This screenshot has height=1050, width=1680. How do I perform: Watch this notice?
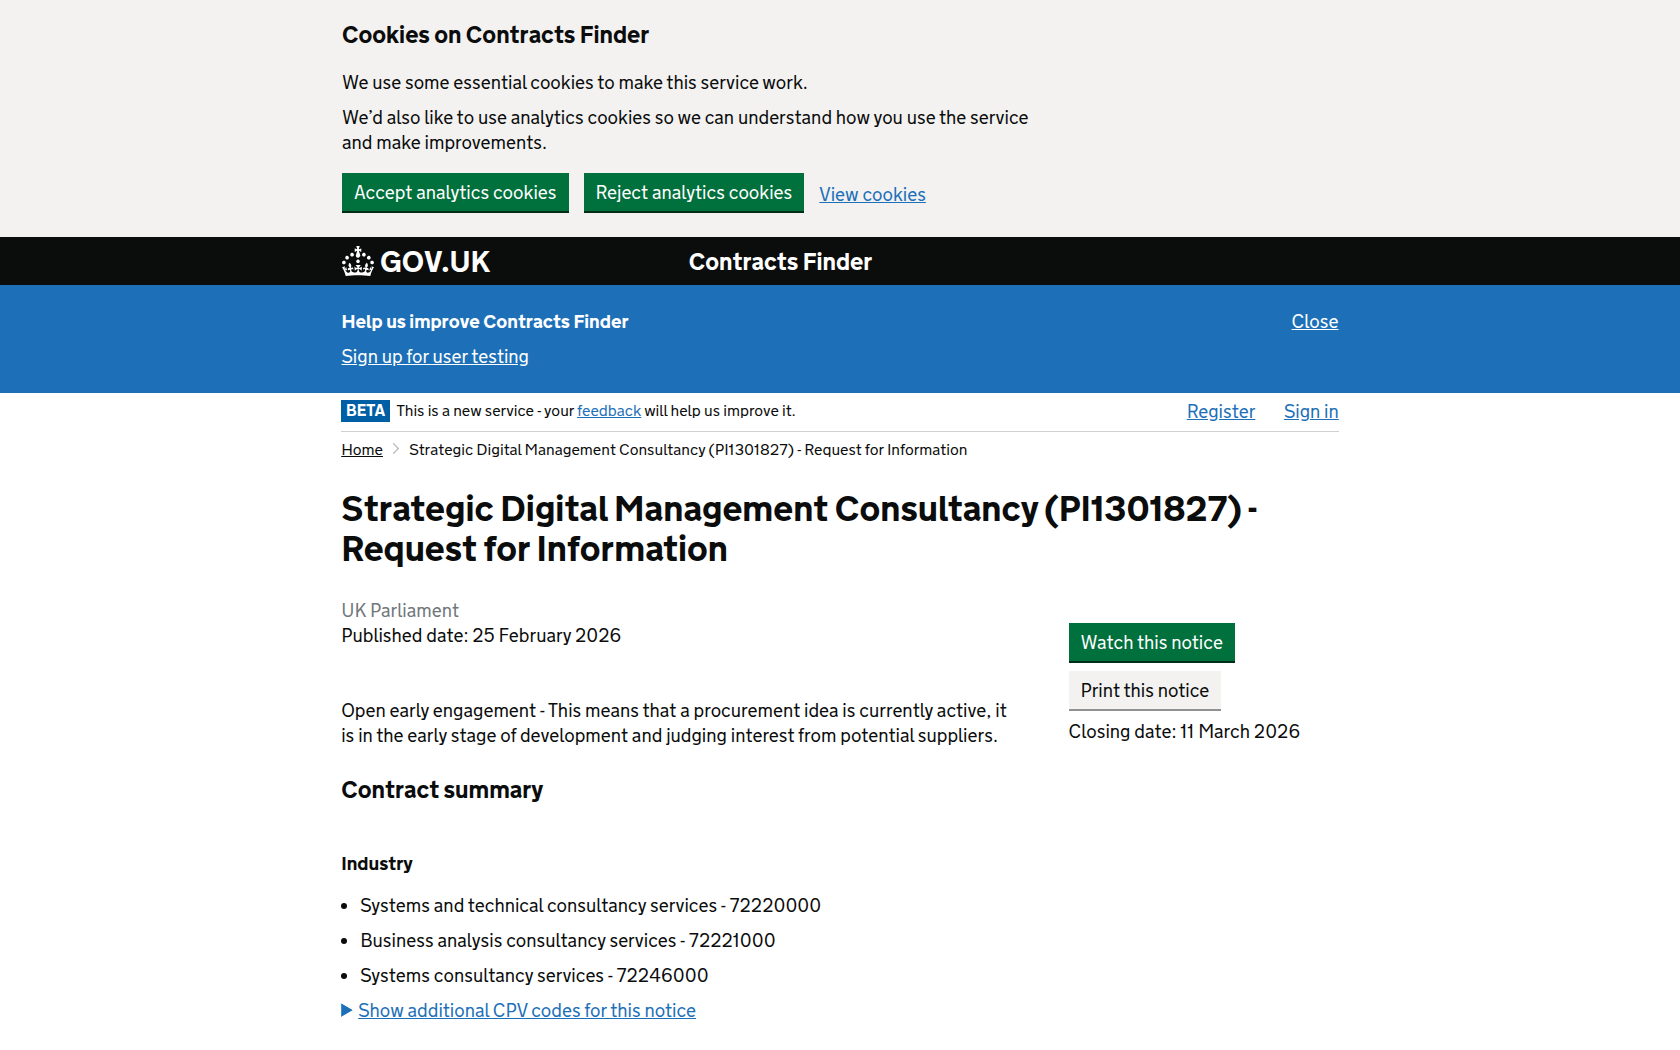tap(1151, 643)
